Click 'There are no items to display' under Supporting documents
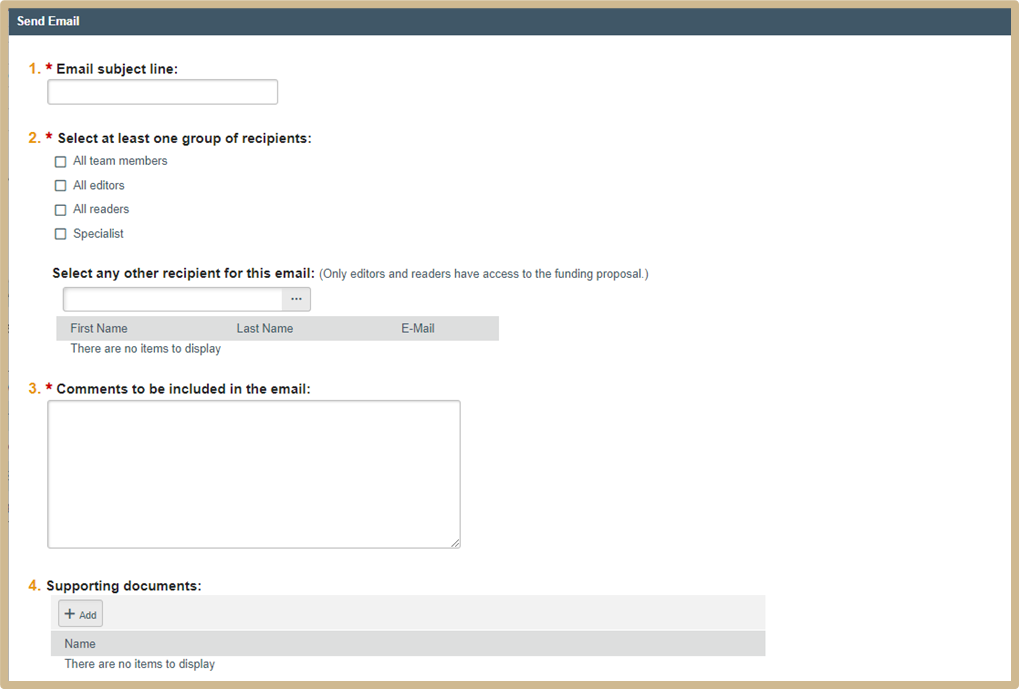This screenshot has width=1019, height=689. click(140, 664)
